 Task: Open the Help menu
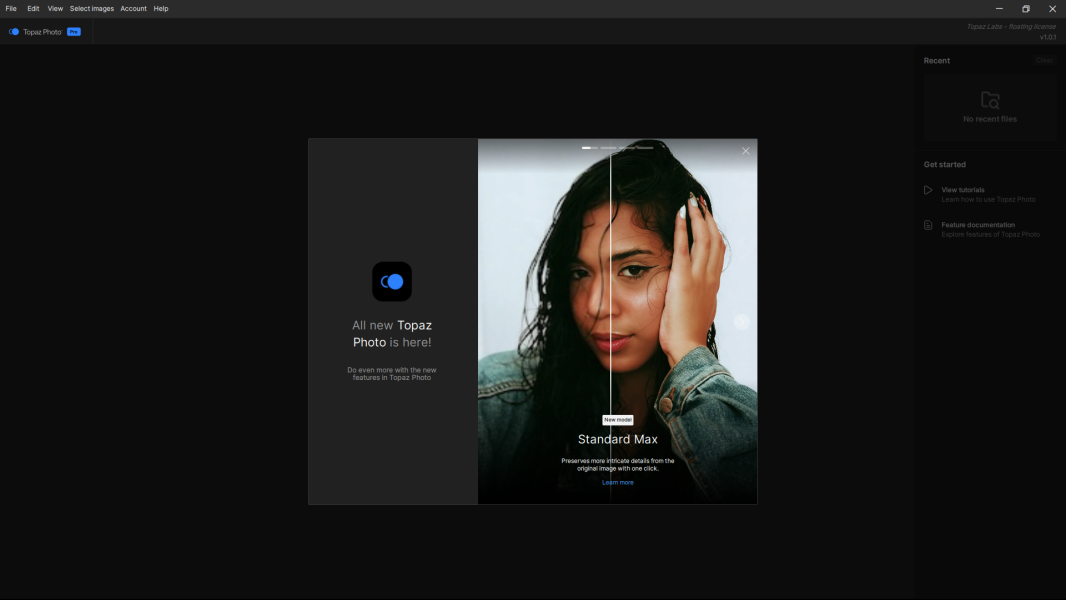point(161,9)
